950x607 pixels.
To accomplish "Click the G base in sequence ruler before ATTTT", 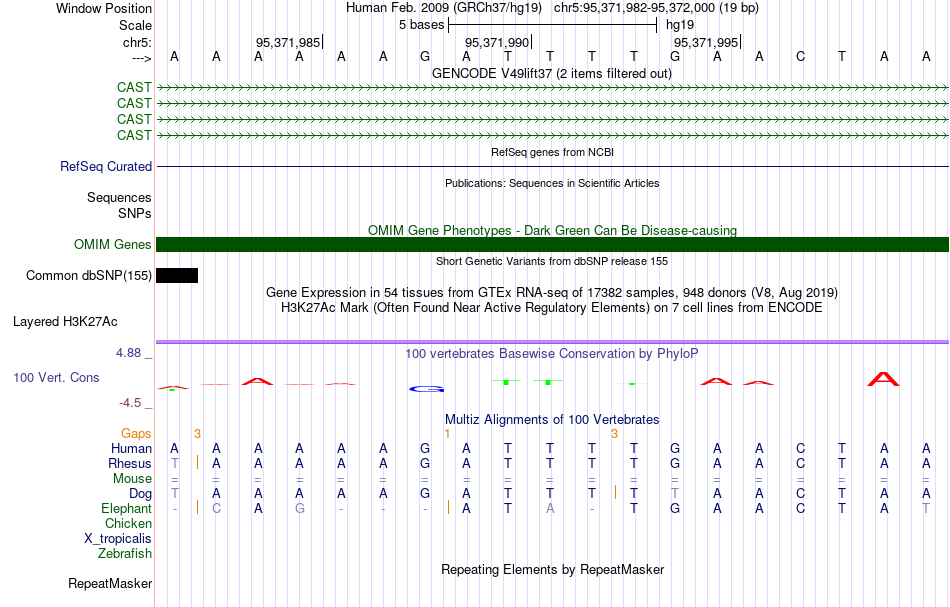I will [425, 56].
